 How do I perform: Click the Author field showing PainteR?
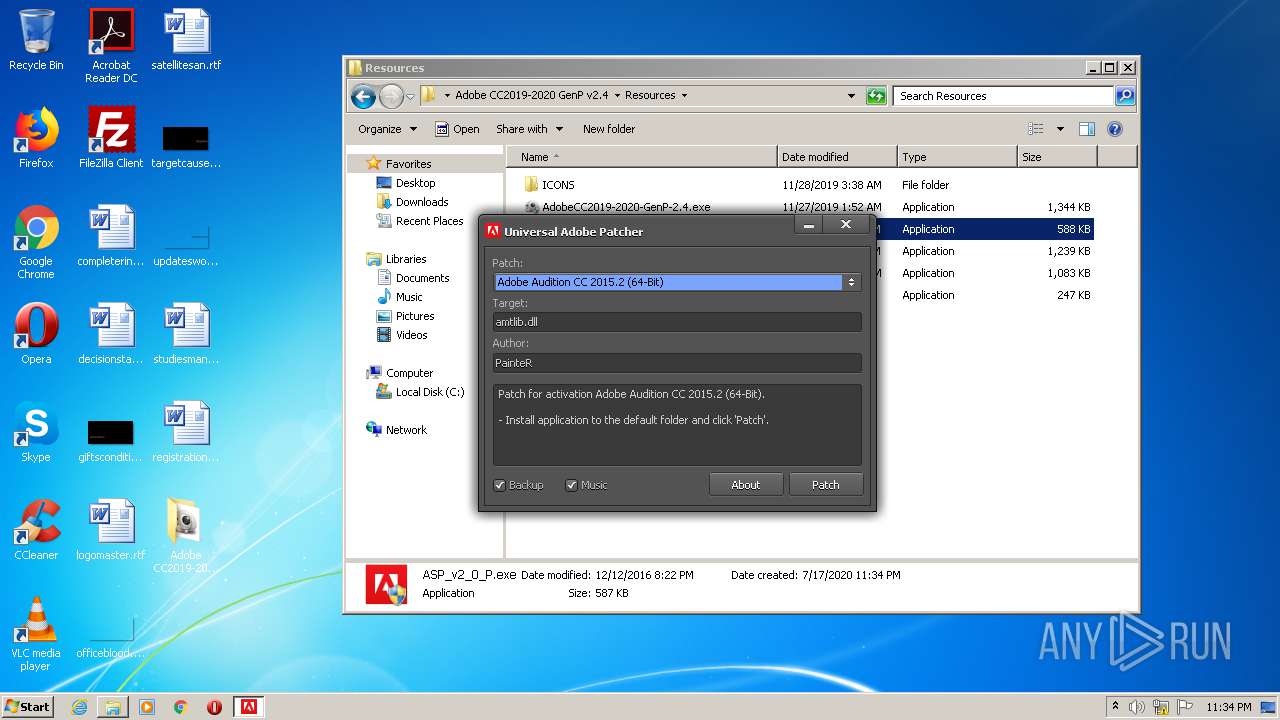[677, 363]
